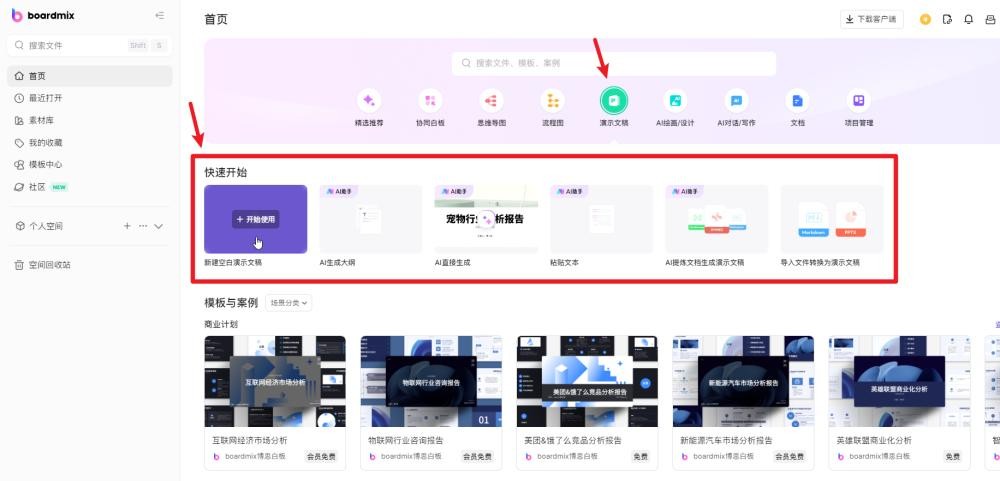This screenshot has width=1000, height=481.
Task: Click the gold coin membership icon
Action: tap(925, 19)
